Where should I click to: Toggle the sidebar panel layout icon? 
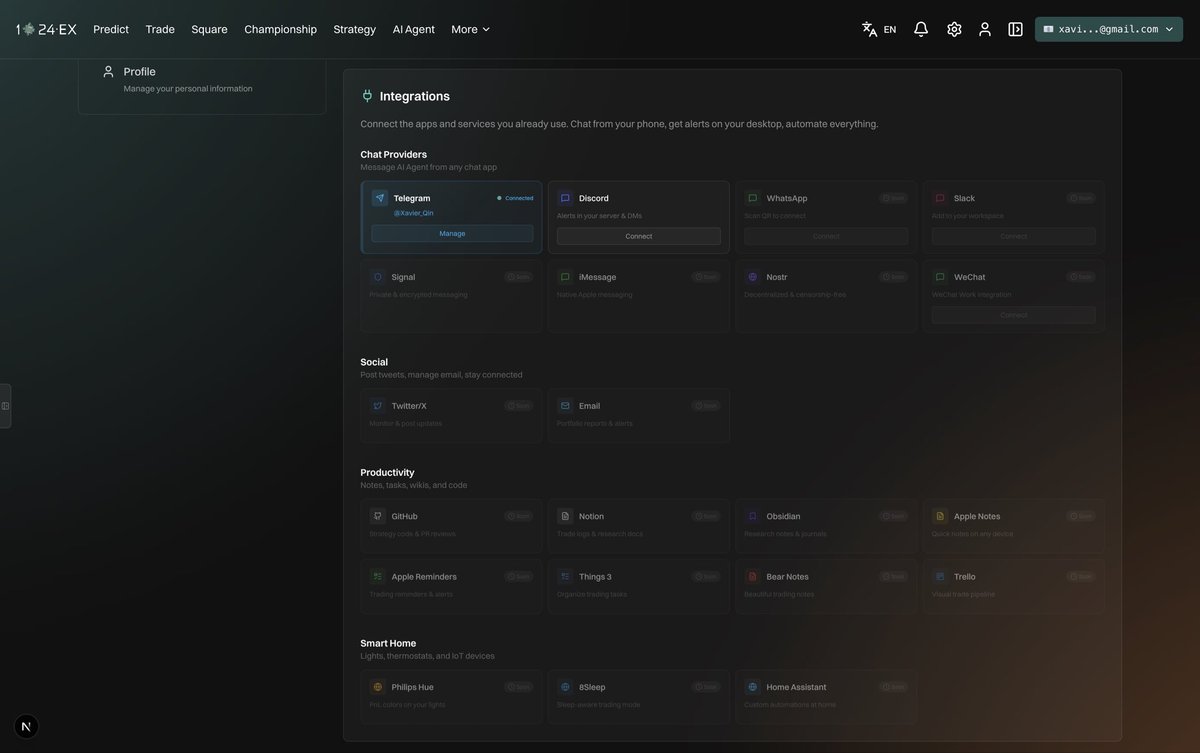click(x=1015, y=29)
